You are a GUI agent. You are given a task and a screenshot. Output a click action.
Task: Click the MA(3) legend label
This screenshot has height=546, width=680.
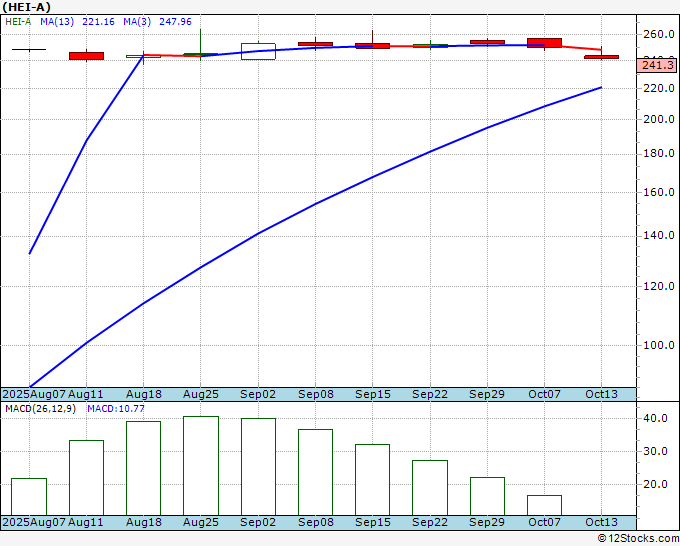click(137, 22)
